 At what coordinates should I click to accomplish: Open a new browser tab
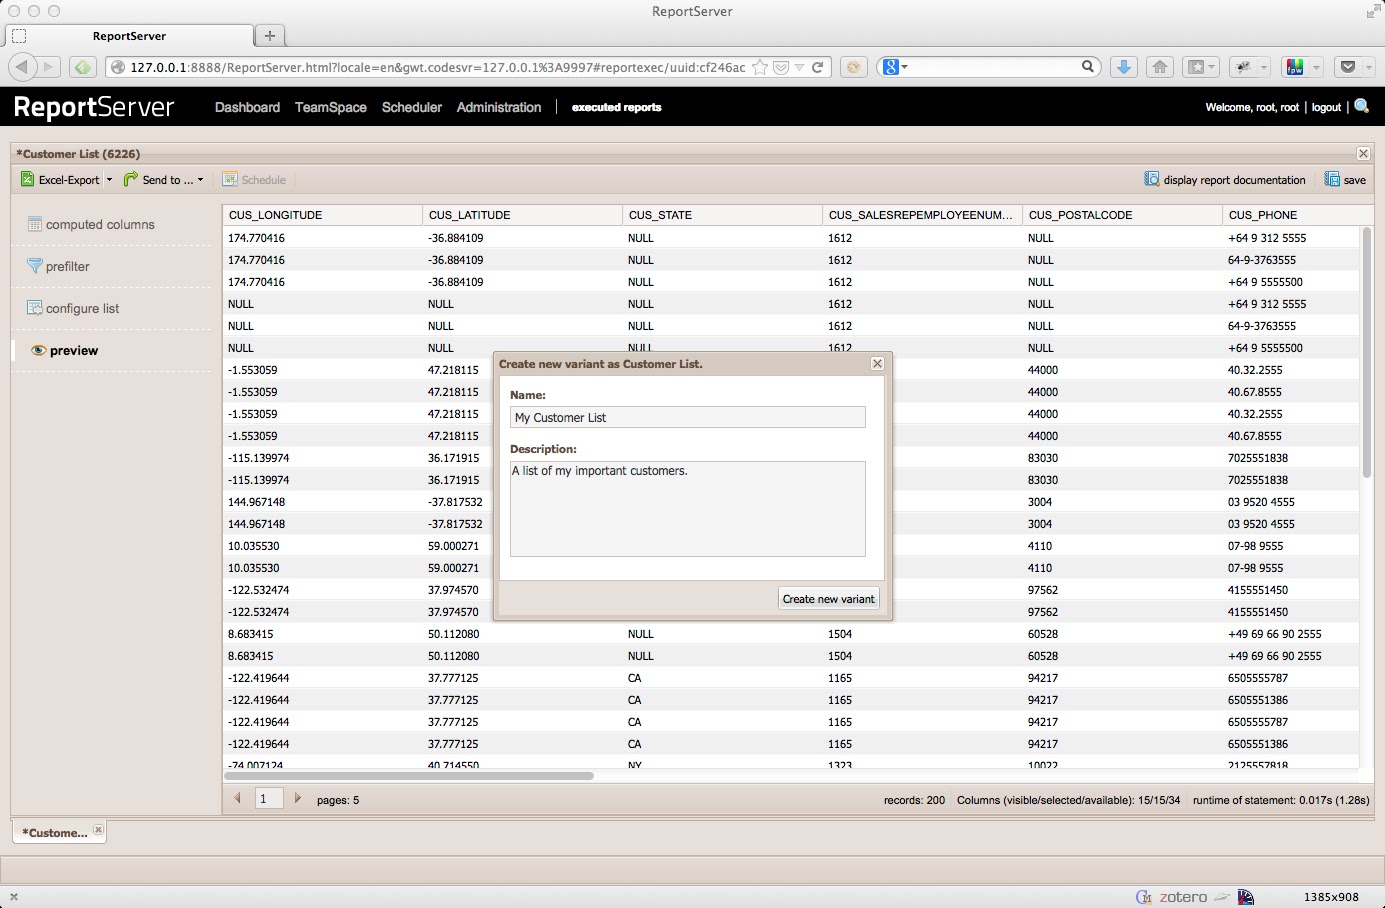point(270,36)
